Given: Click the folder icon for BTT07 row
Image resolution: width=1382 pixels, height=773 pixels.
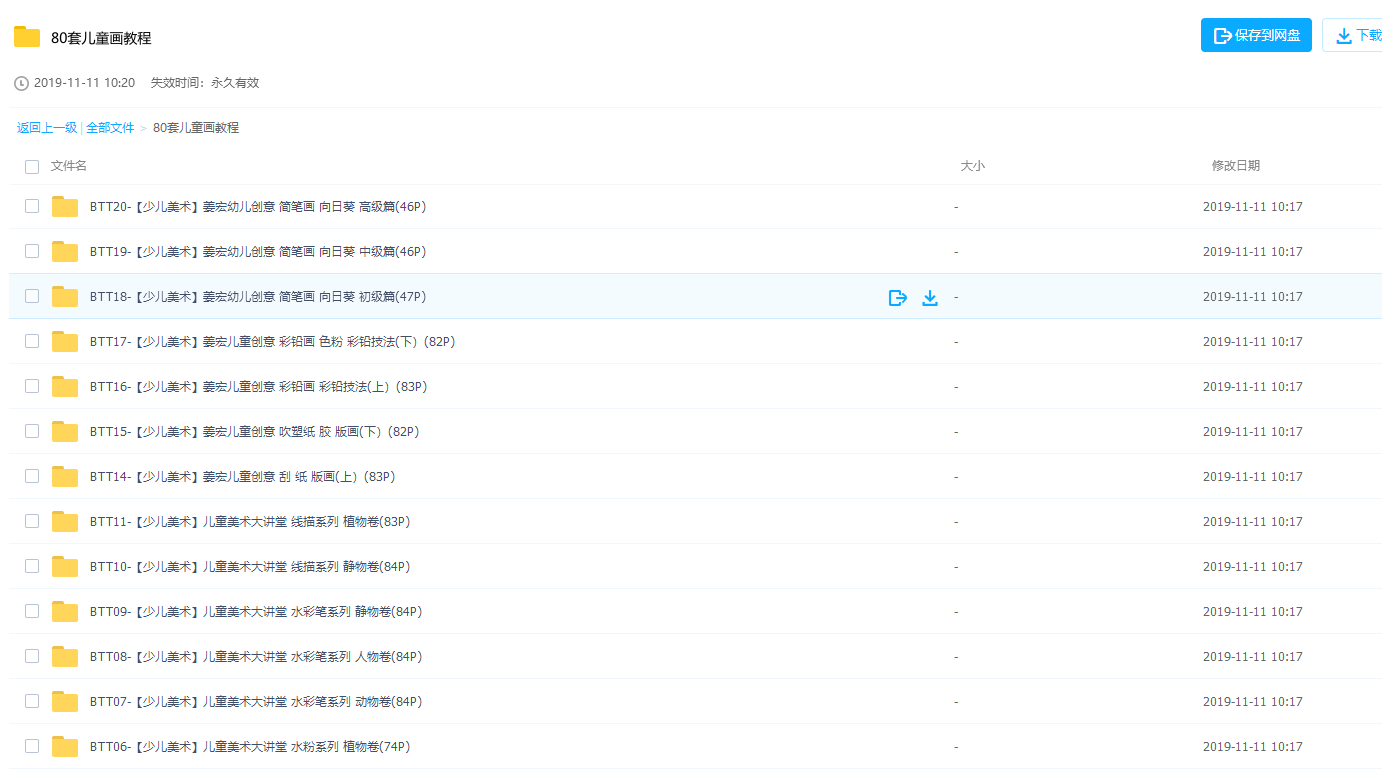Looking at the screenshot, I should [x=65, y=702].
